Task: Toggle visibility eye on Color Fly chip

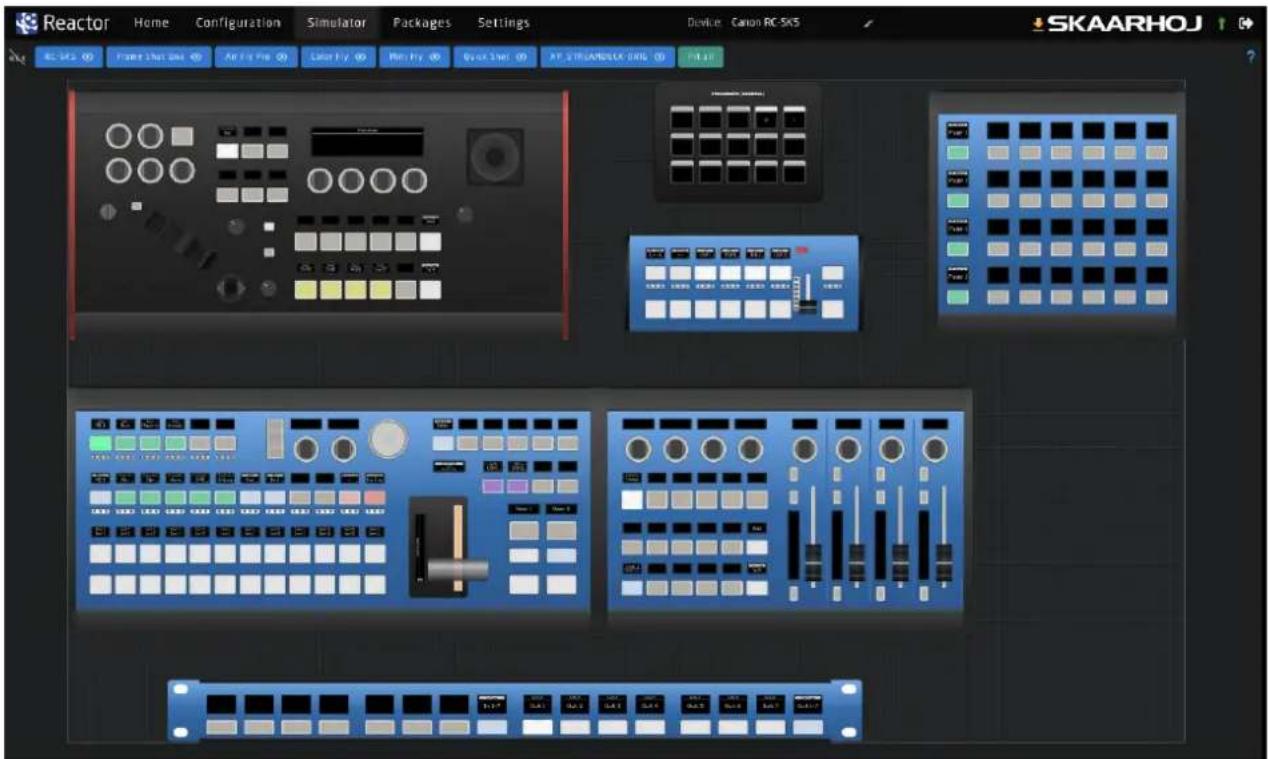Action: tap(359, 57)
